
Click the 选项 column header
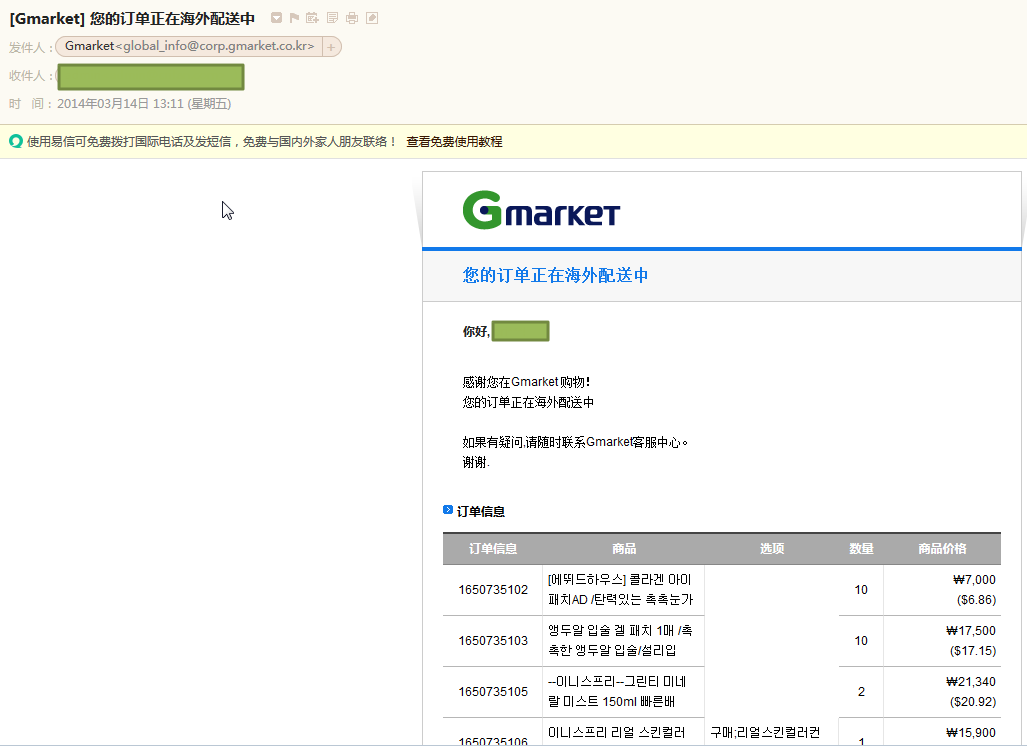772,549
